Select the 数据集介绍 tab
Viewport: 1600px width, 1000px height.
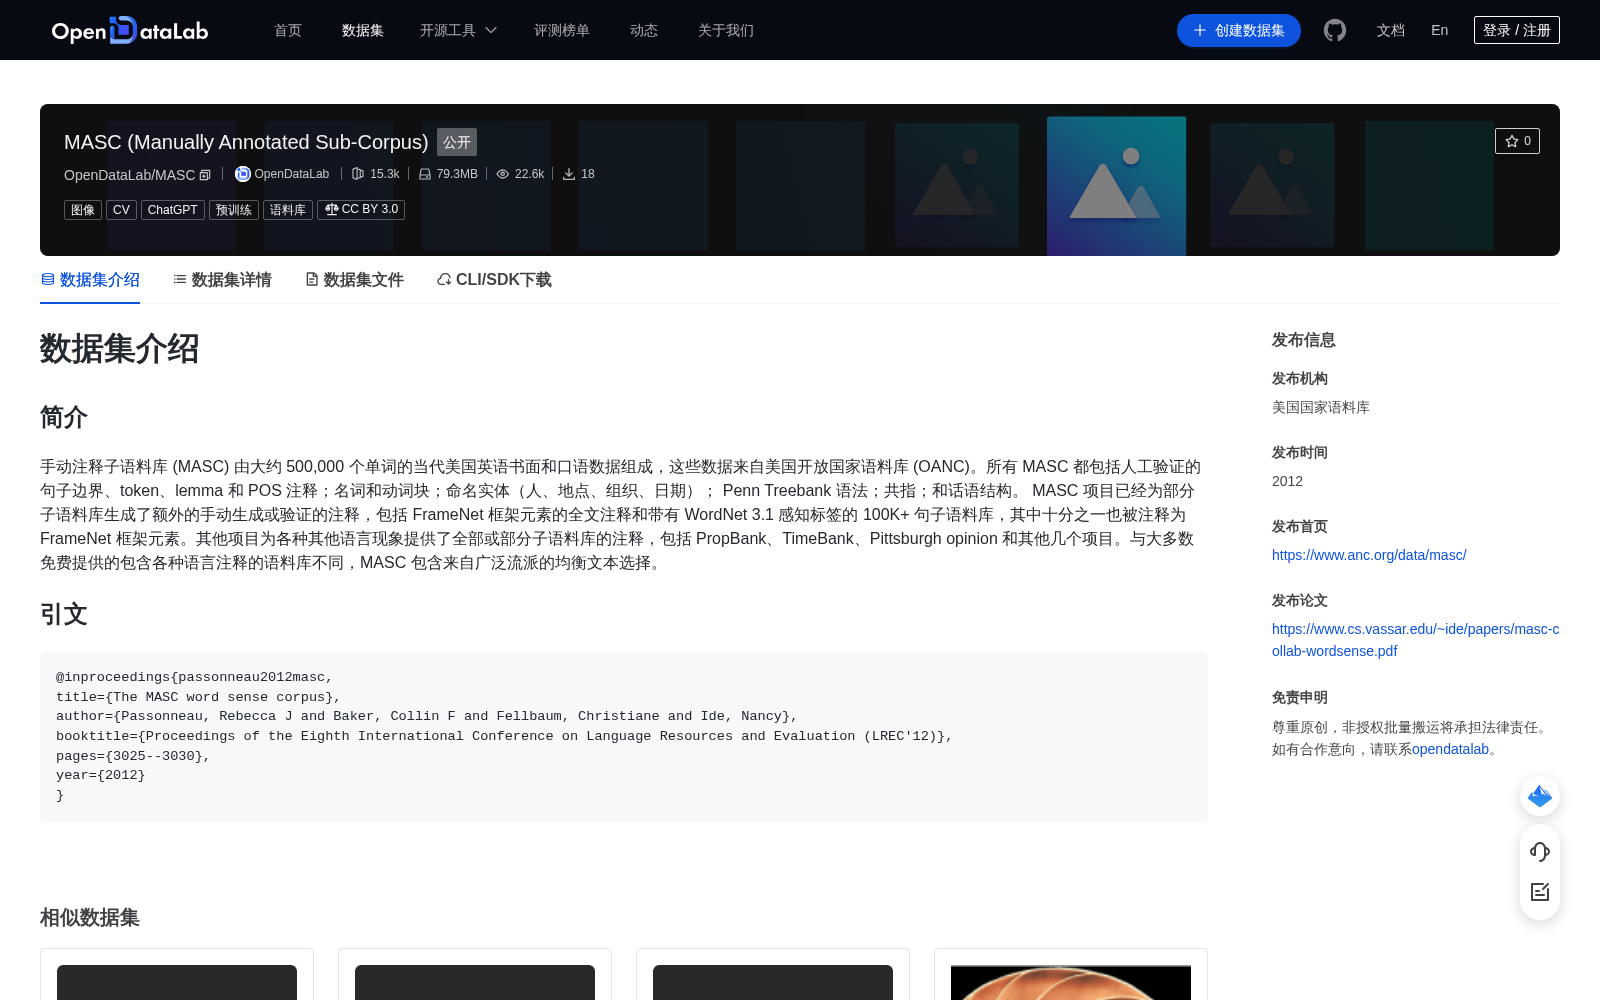click(90, 280)
